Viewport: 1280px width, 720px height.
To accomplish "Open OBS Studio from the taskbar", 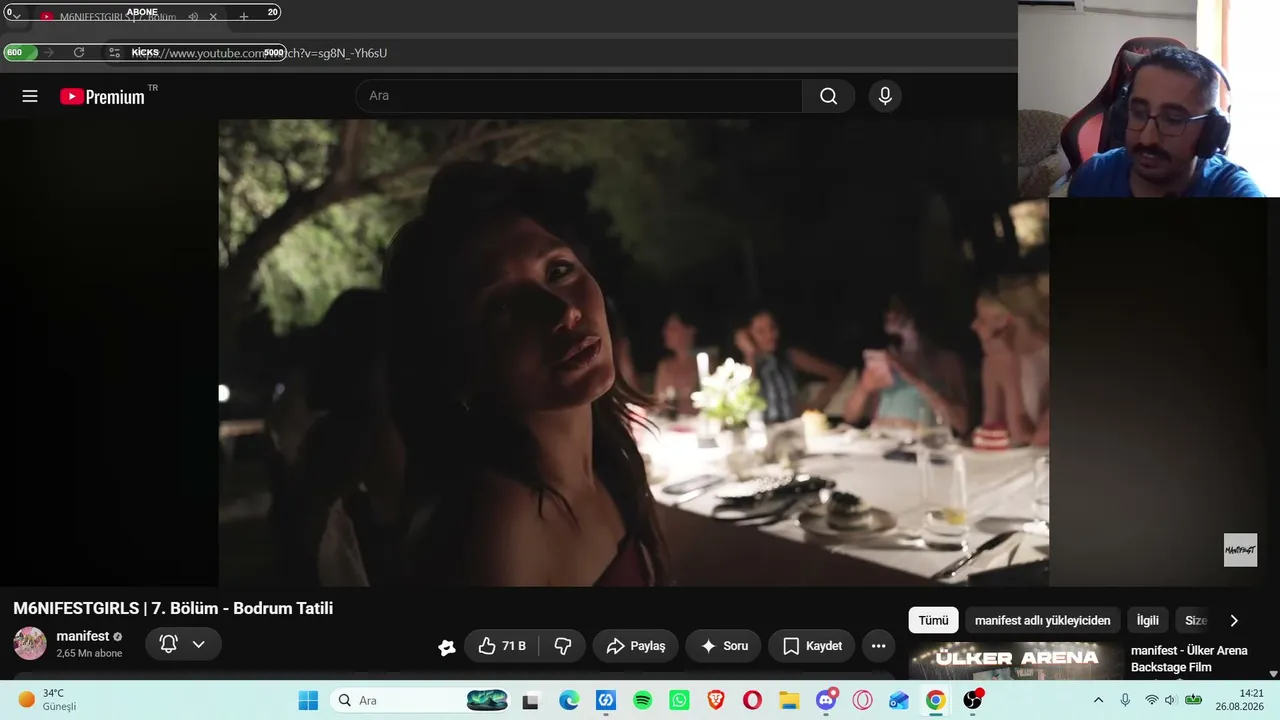I will point(973,700).
